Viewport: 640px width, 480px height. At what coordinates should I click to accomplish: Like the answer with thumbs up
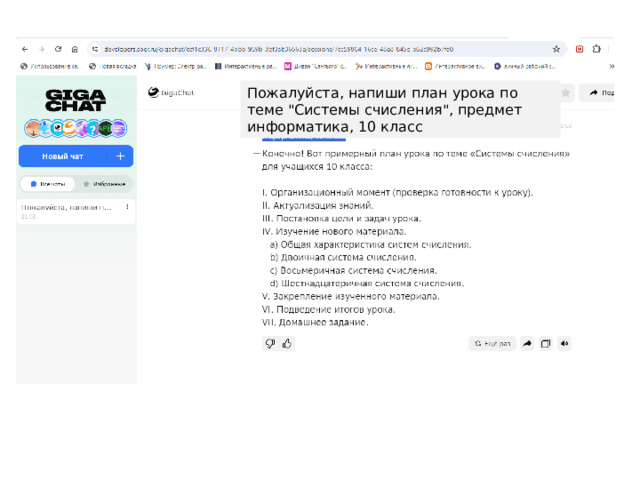287,344
